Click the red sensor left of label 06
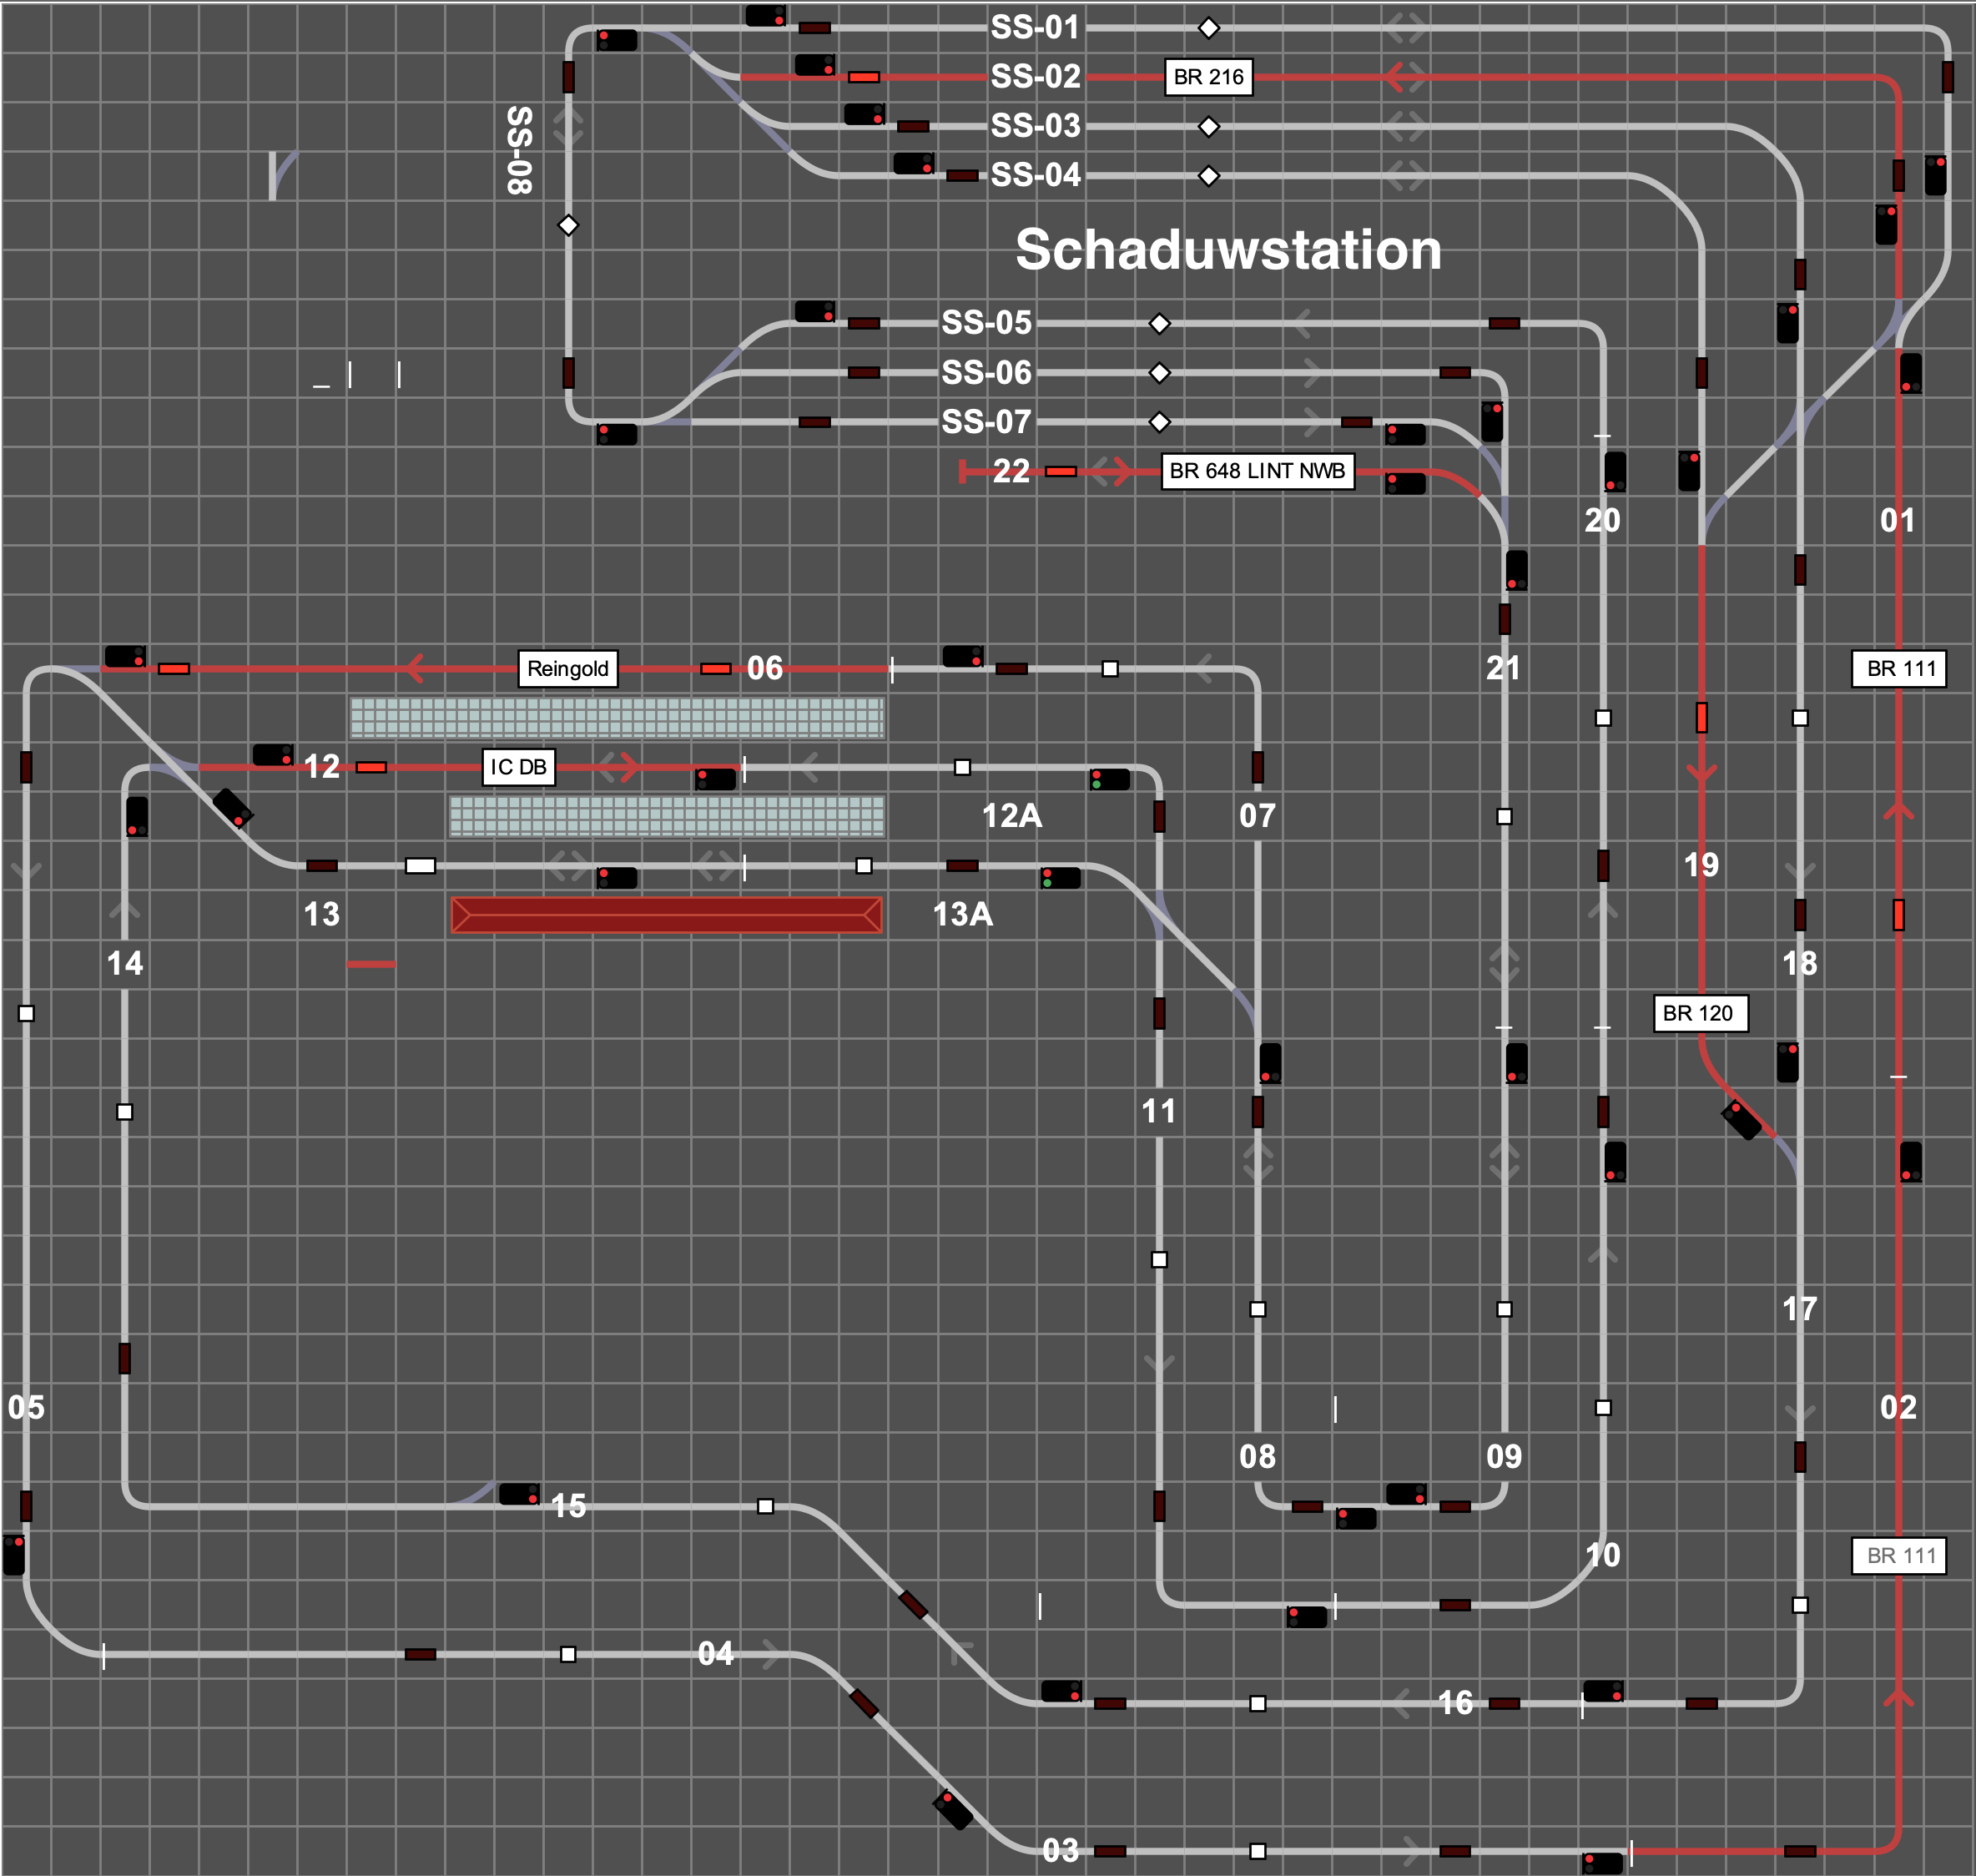Image resolution: width=1976 pixels, height=1876 pixels. [x=716, y=669]
